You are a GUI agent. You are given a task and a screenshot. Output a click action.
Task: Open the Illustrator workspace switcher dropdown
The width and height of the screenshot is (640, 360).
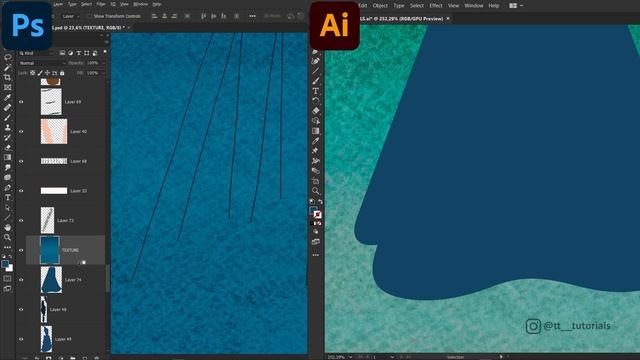pyautogui.click(x=516, y=6)
